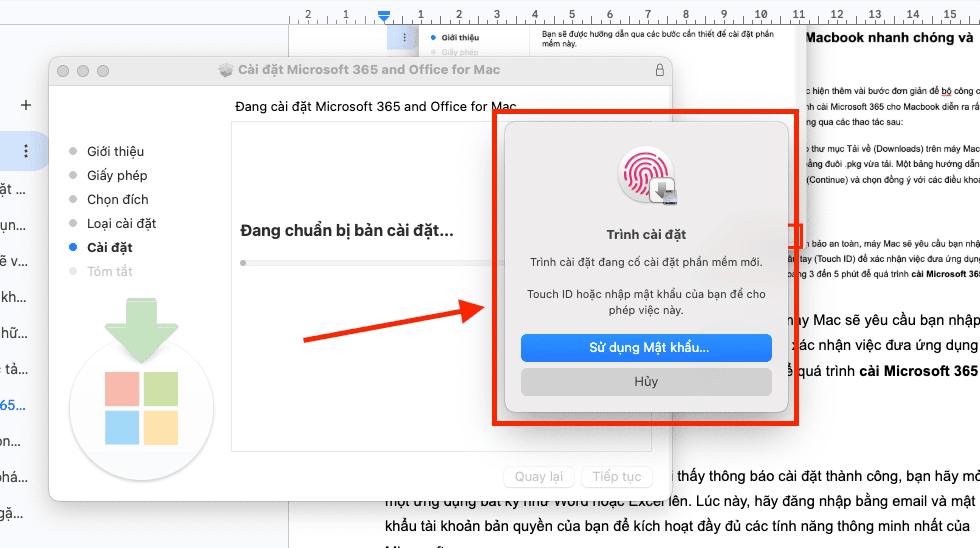This screenshot has height=548, width=980.
Task: Click the ruler mark labeled 10
Action: [x=761, y=14]
